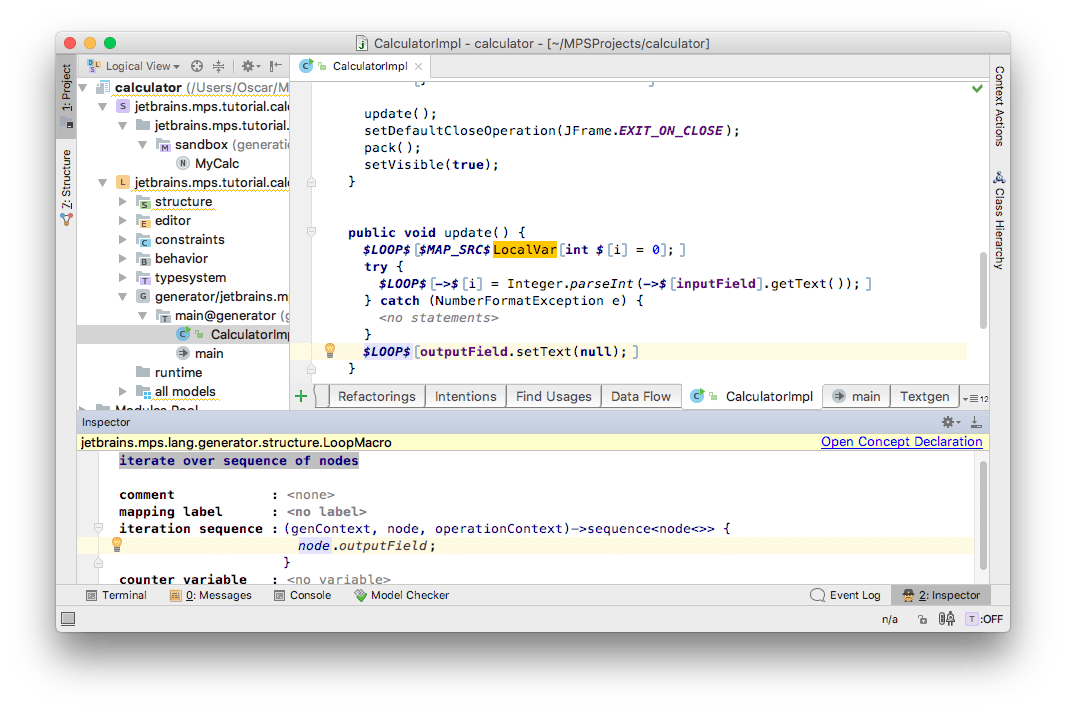Click the intention lightbulb beside outputField.setText line

tap(329, 351)
